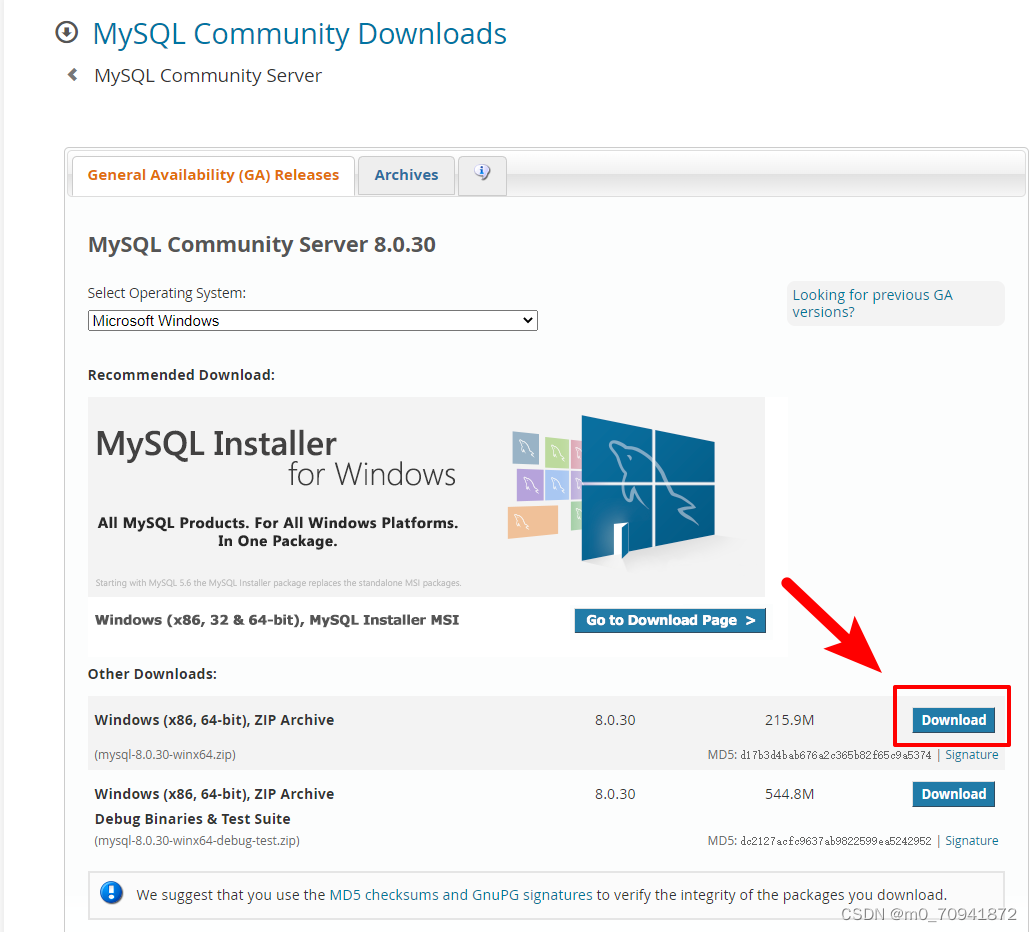Download the Debug Binaries & Test Suite archive
This screenshot has height=932, width=1032.
pos(953,794)
